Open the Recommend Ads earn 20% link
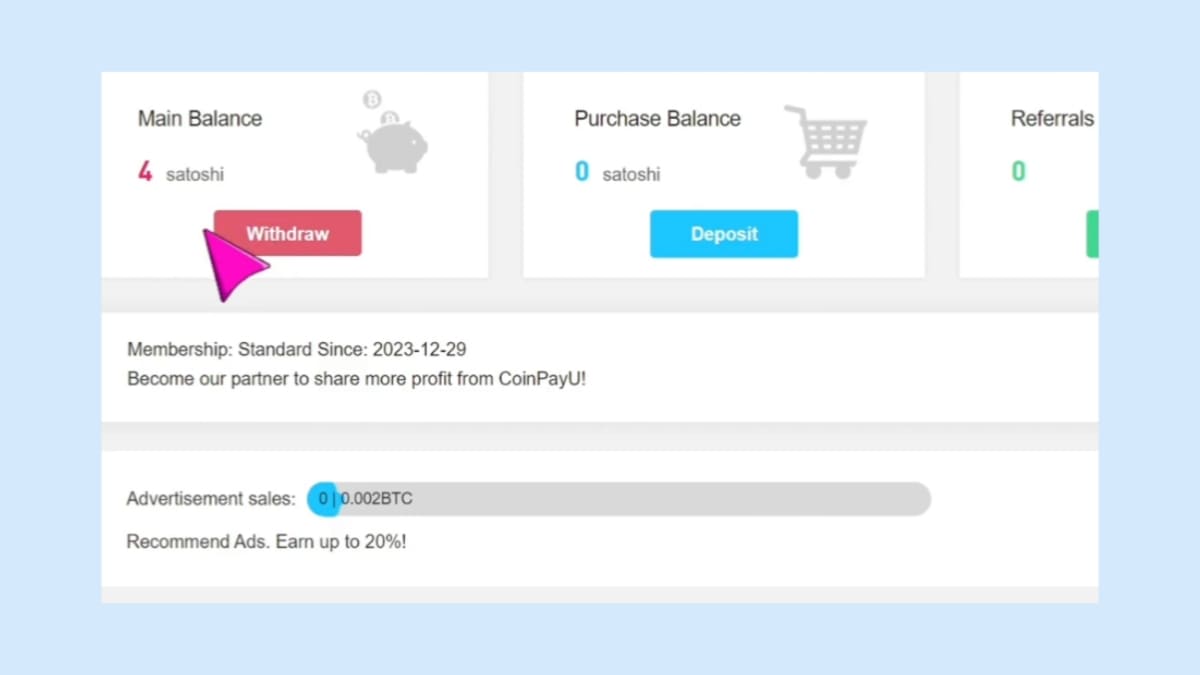The image size is (1200, 675). point(266,542)
